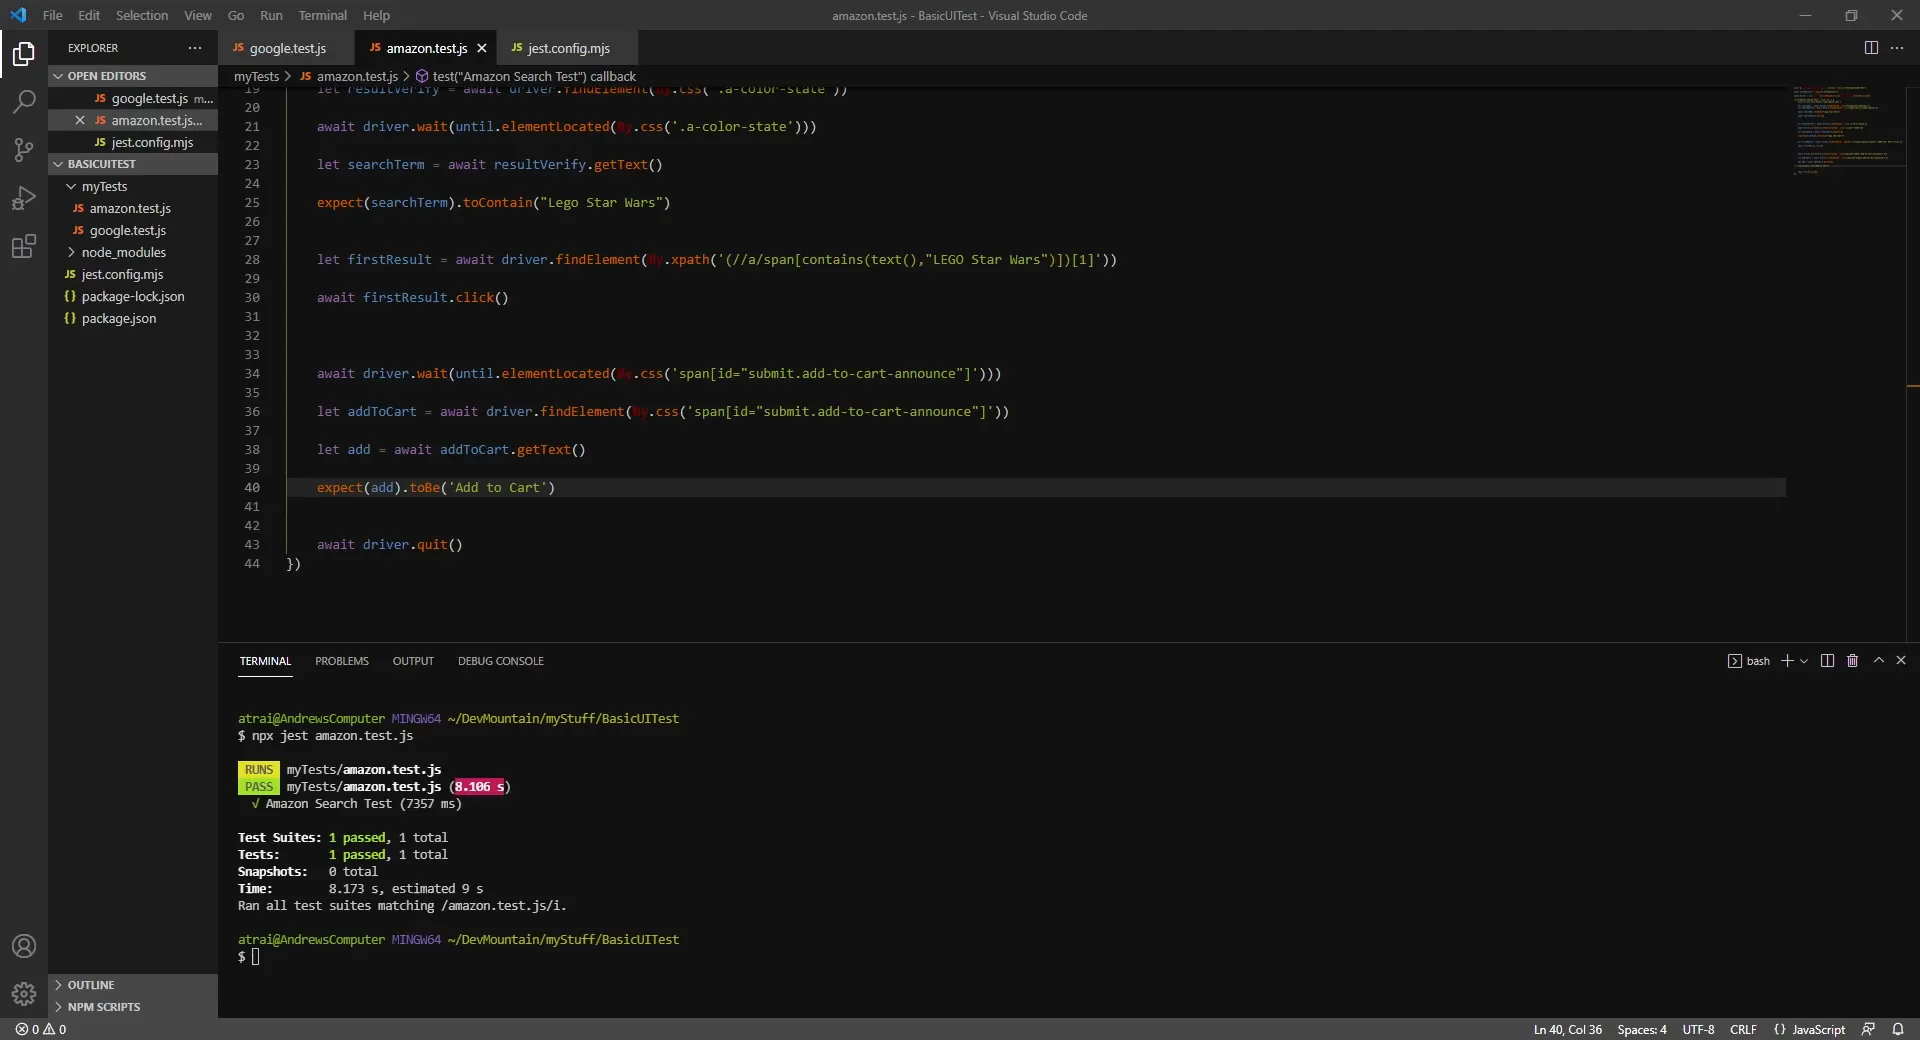This screenshot has height=1040, width=1920.
Task: Open Manage gear icon in activity bar
Action: click(x=24, y=994)
